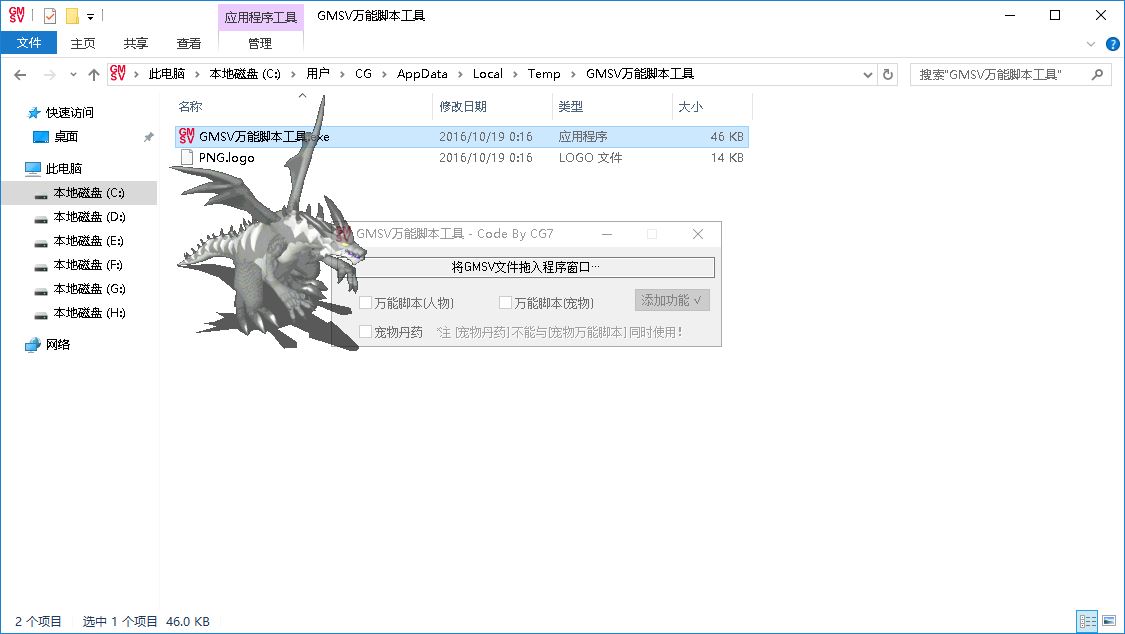The image size is (1125, 634).
Task: Click the Back navigation arrow
Action: (20, 74)
